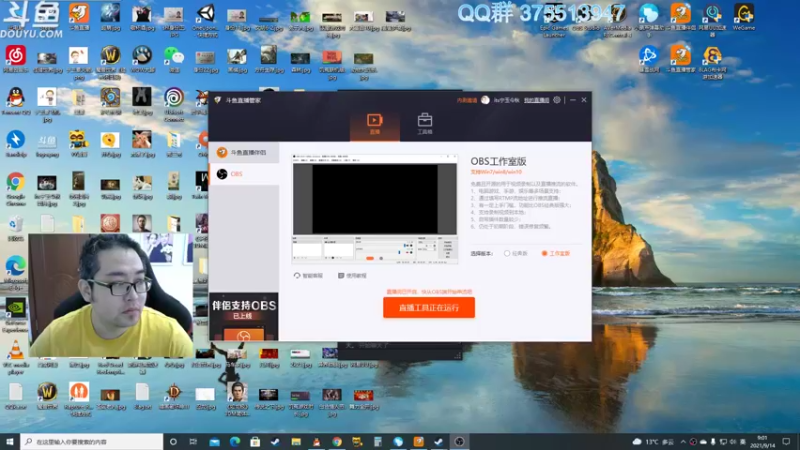Open the 使用教程 tutorial link

[352, 276]
